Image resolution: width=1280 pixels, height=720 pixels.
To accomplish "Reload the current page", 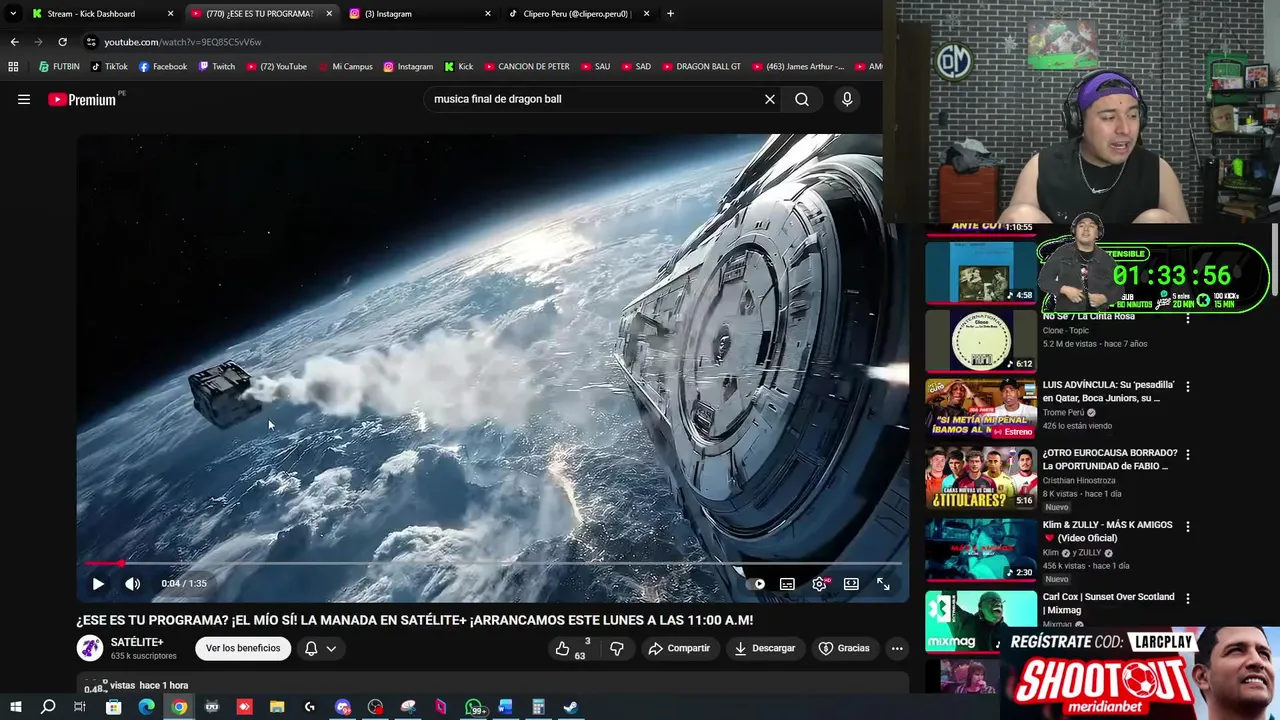I will 62,42.
